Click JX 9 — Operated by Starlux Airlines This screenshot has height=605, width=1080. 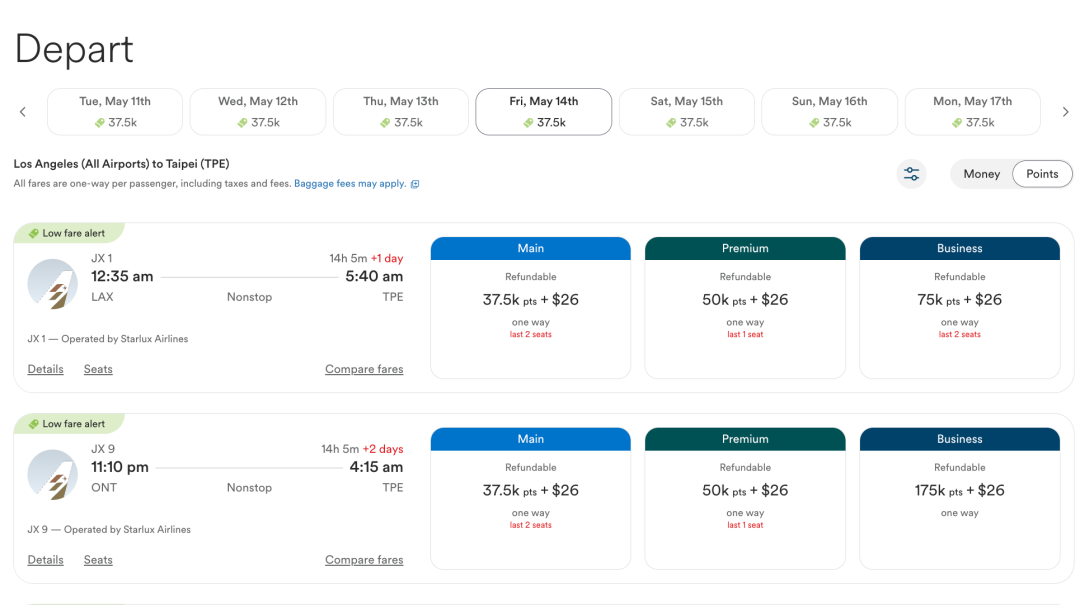point(109,530)
